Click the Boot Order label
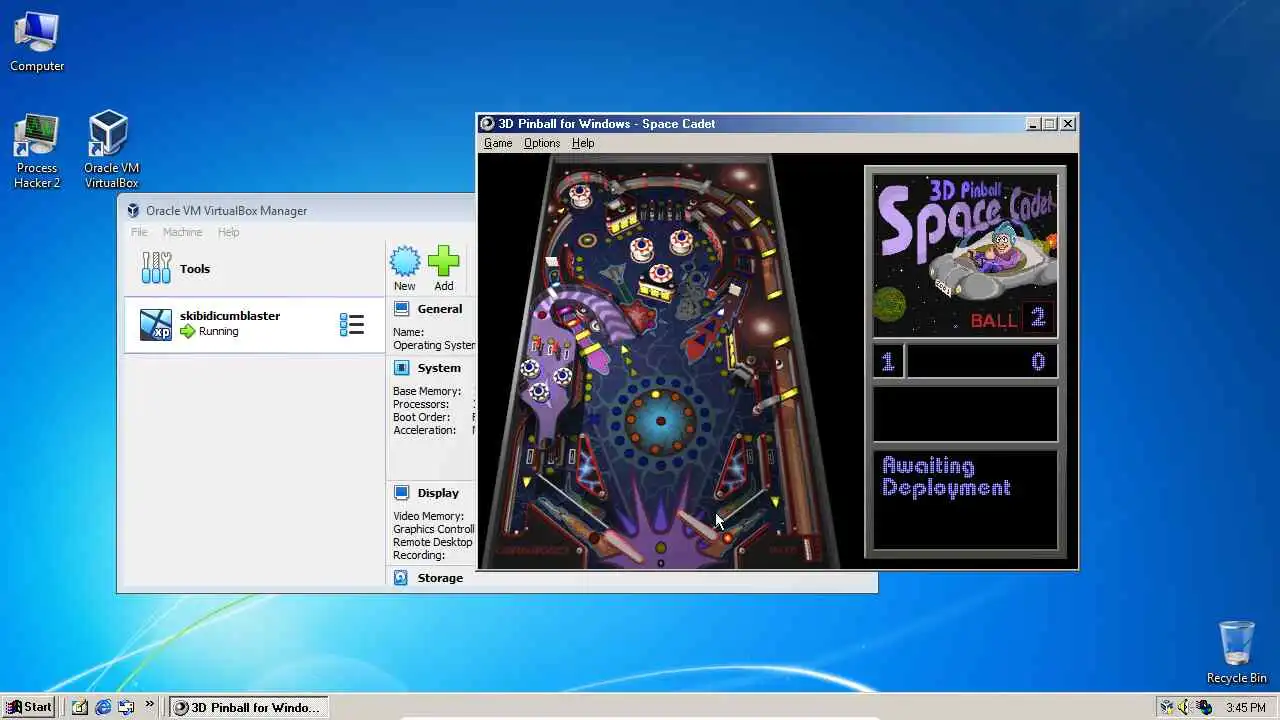The height and width of the screenshot is (720, 1280). tap(422, 417)
